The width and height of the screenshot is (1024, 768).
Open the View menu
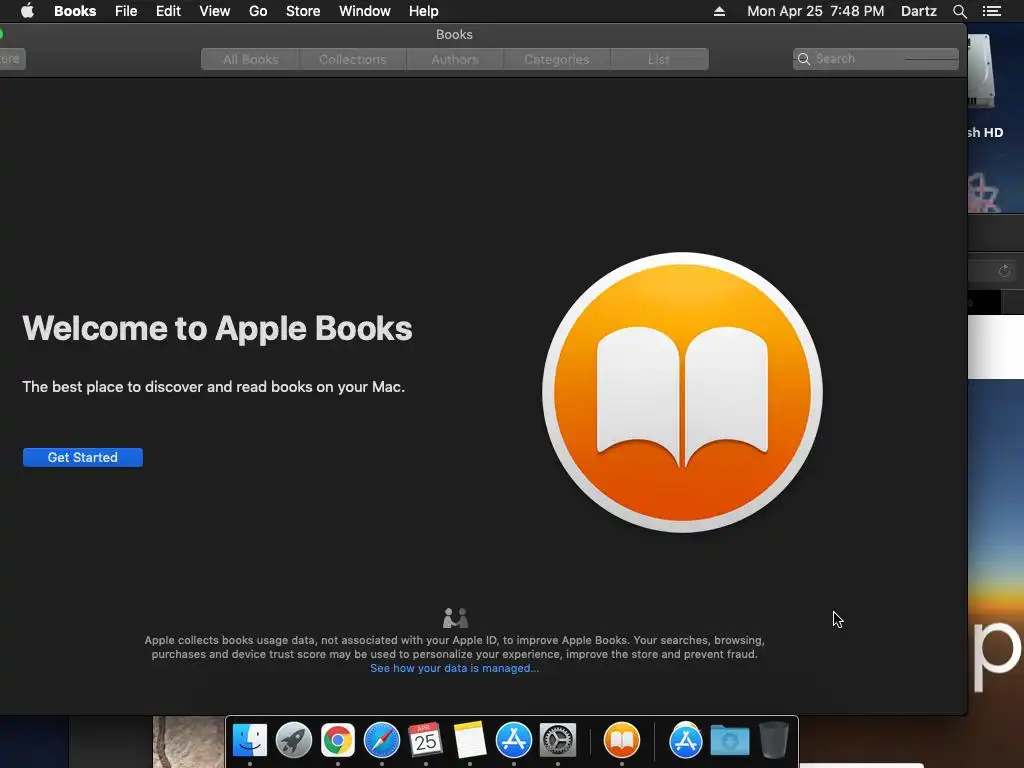click(214, 11)
